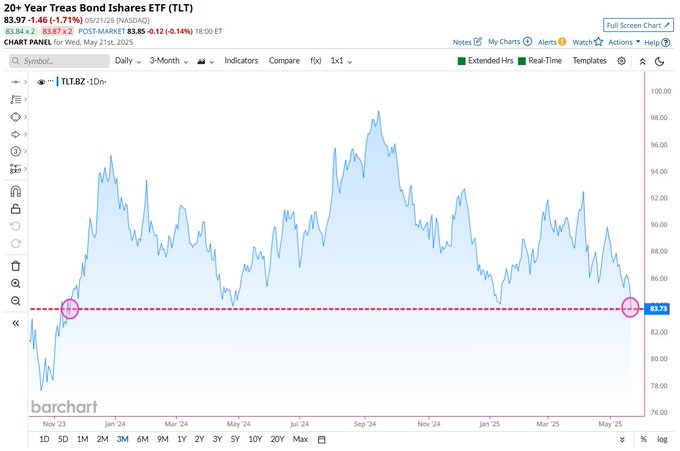Zoom out with the magnifier minus icon
The height and width of the screenshot is (451, 680).
(16, 301)
